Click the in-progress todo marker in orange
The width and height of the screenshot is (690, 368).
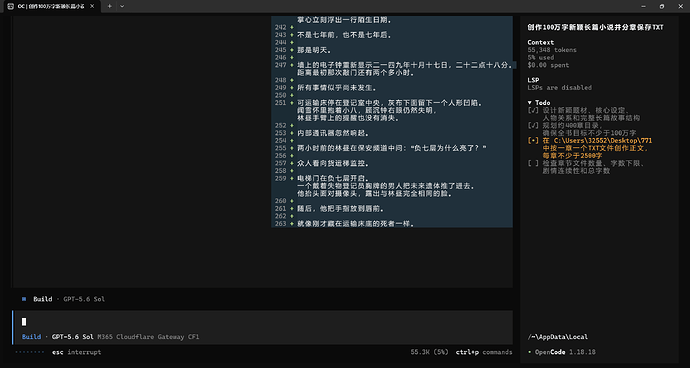[532, 140]
